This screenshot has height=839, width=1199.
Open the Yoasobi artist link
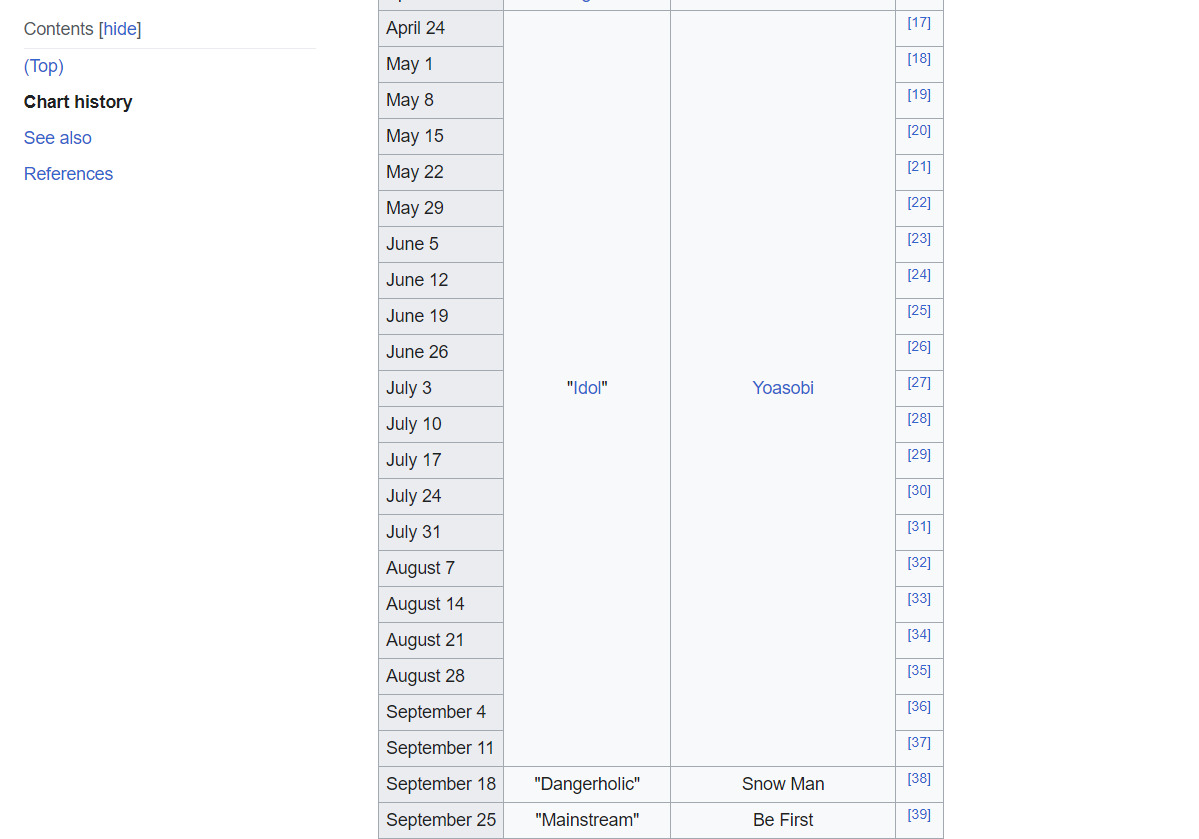point(783,388)
